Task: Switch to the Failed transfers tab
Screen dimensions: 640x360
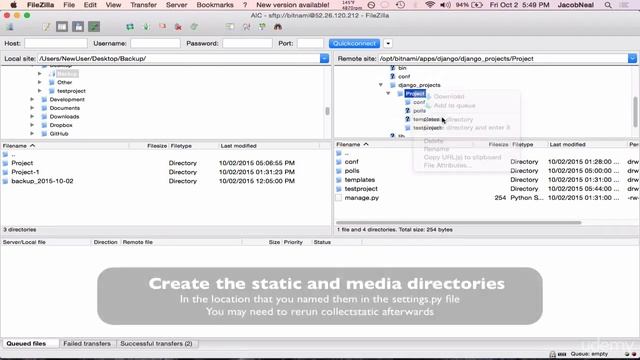Action: tap(87, 344)
